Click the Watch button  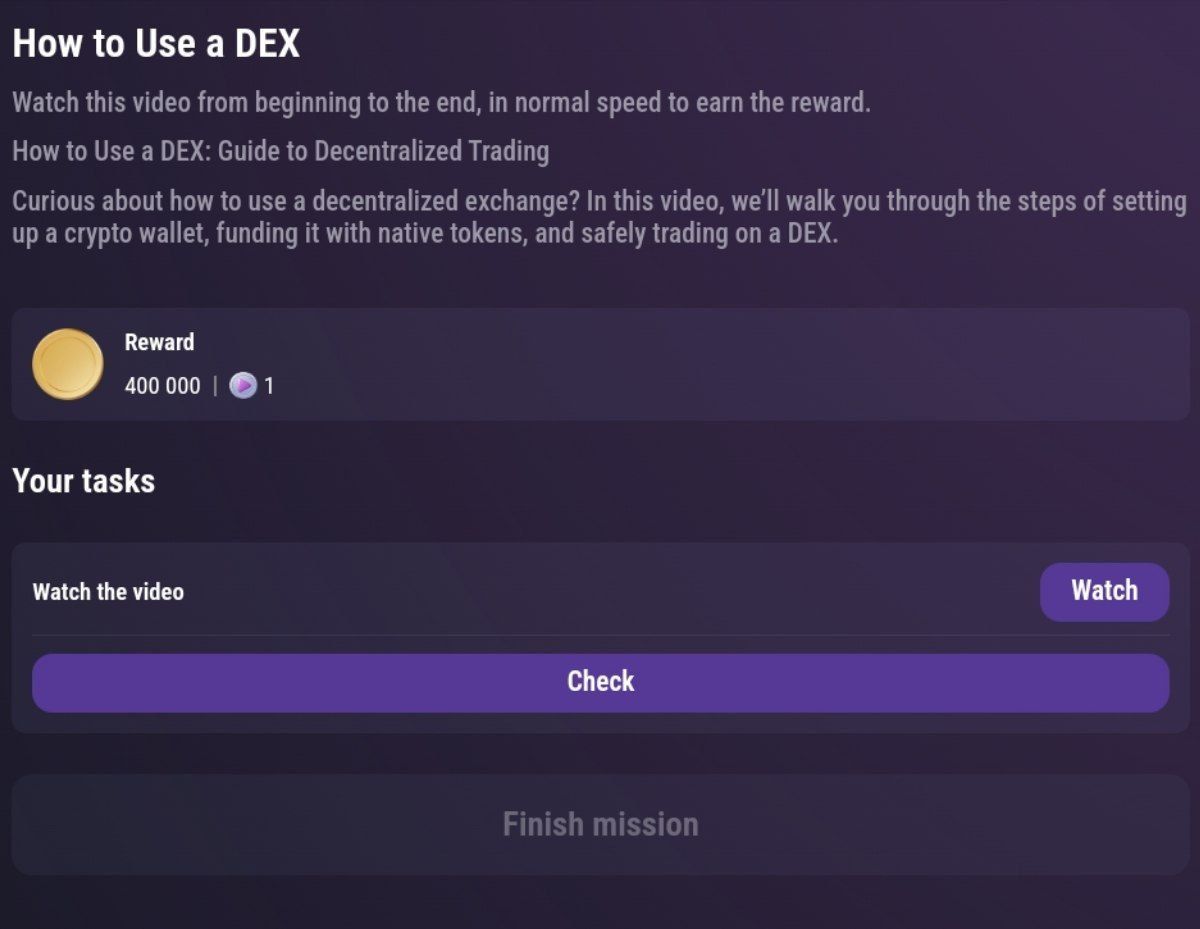coord(1104,591)
